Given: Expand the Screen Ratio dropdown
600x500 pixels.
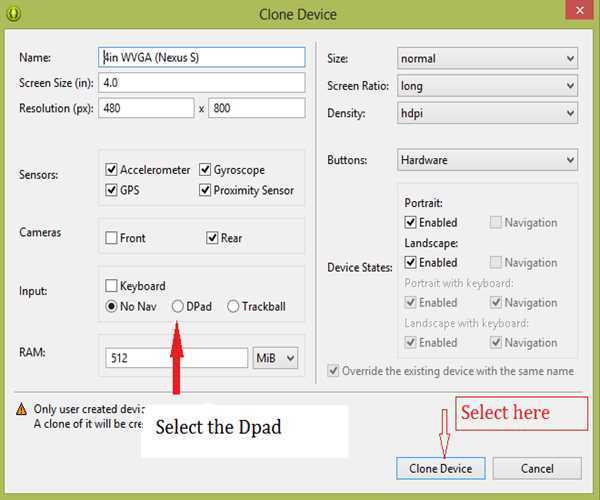Looking at the screenshot, I should point(487,86).
